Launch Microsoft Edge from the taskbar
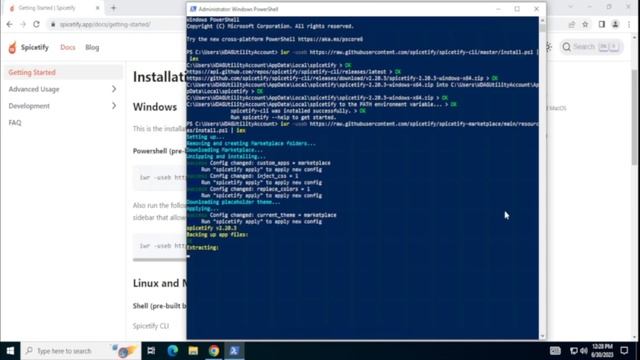The height and width of the screenshot is (360, 640). pos(173,351)
